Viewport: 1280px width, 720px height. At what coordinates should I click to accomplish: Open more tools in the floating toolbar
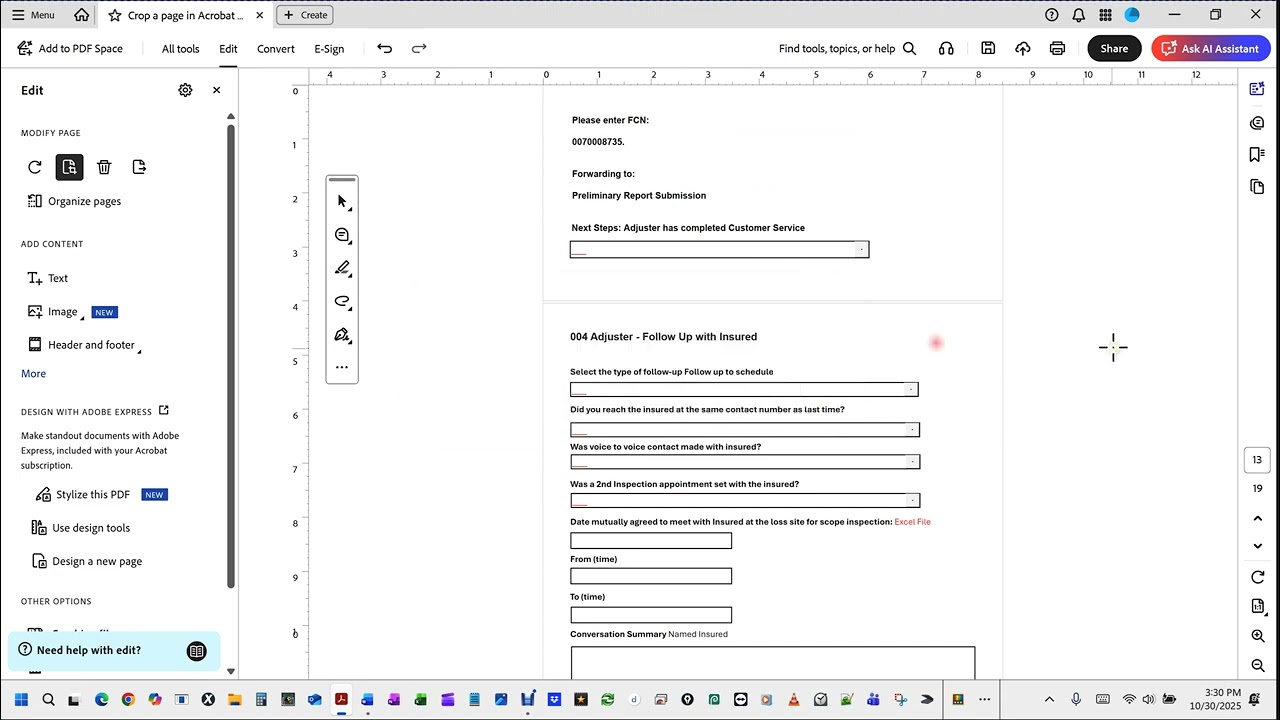(x=342, y=367)
